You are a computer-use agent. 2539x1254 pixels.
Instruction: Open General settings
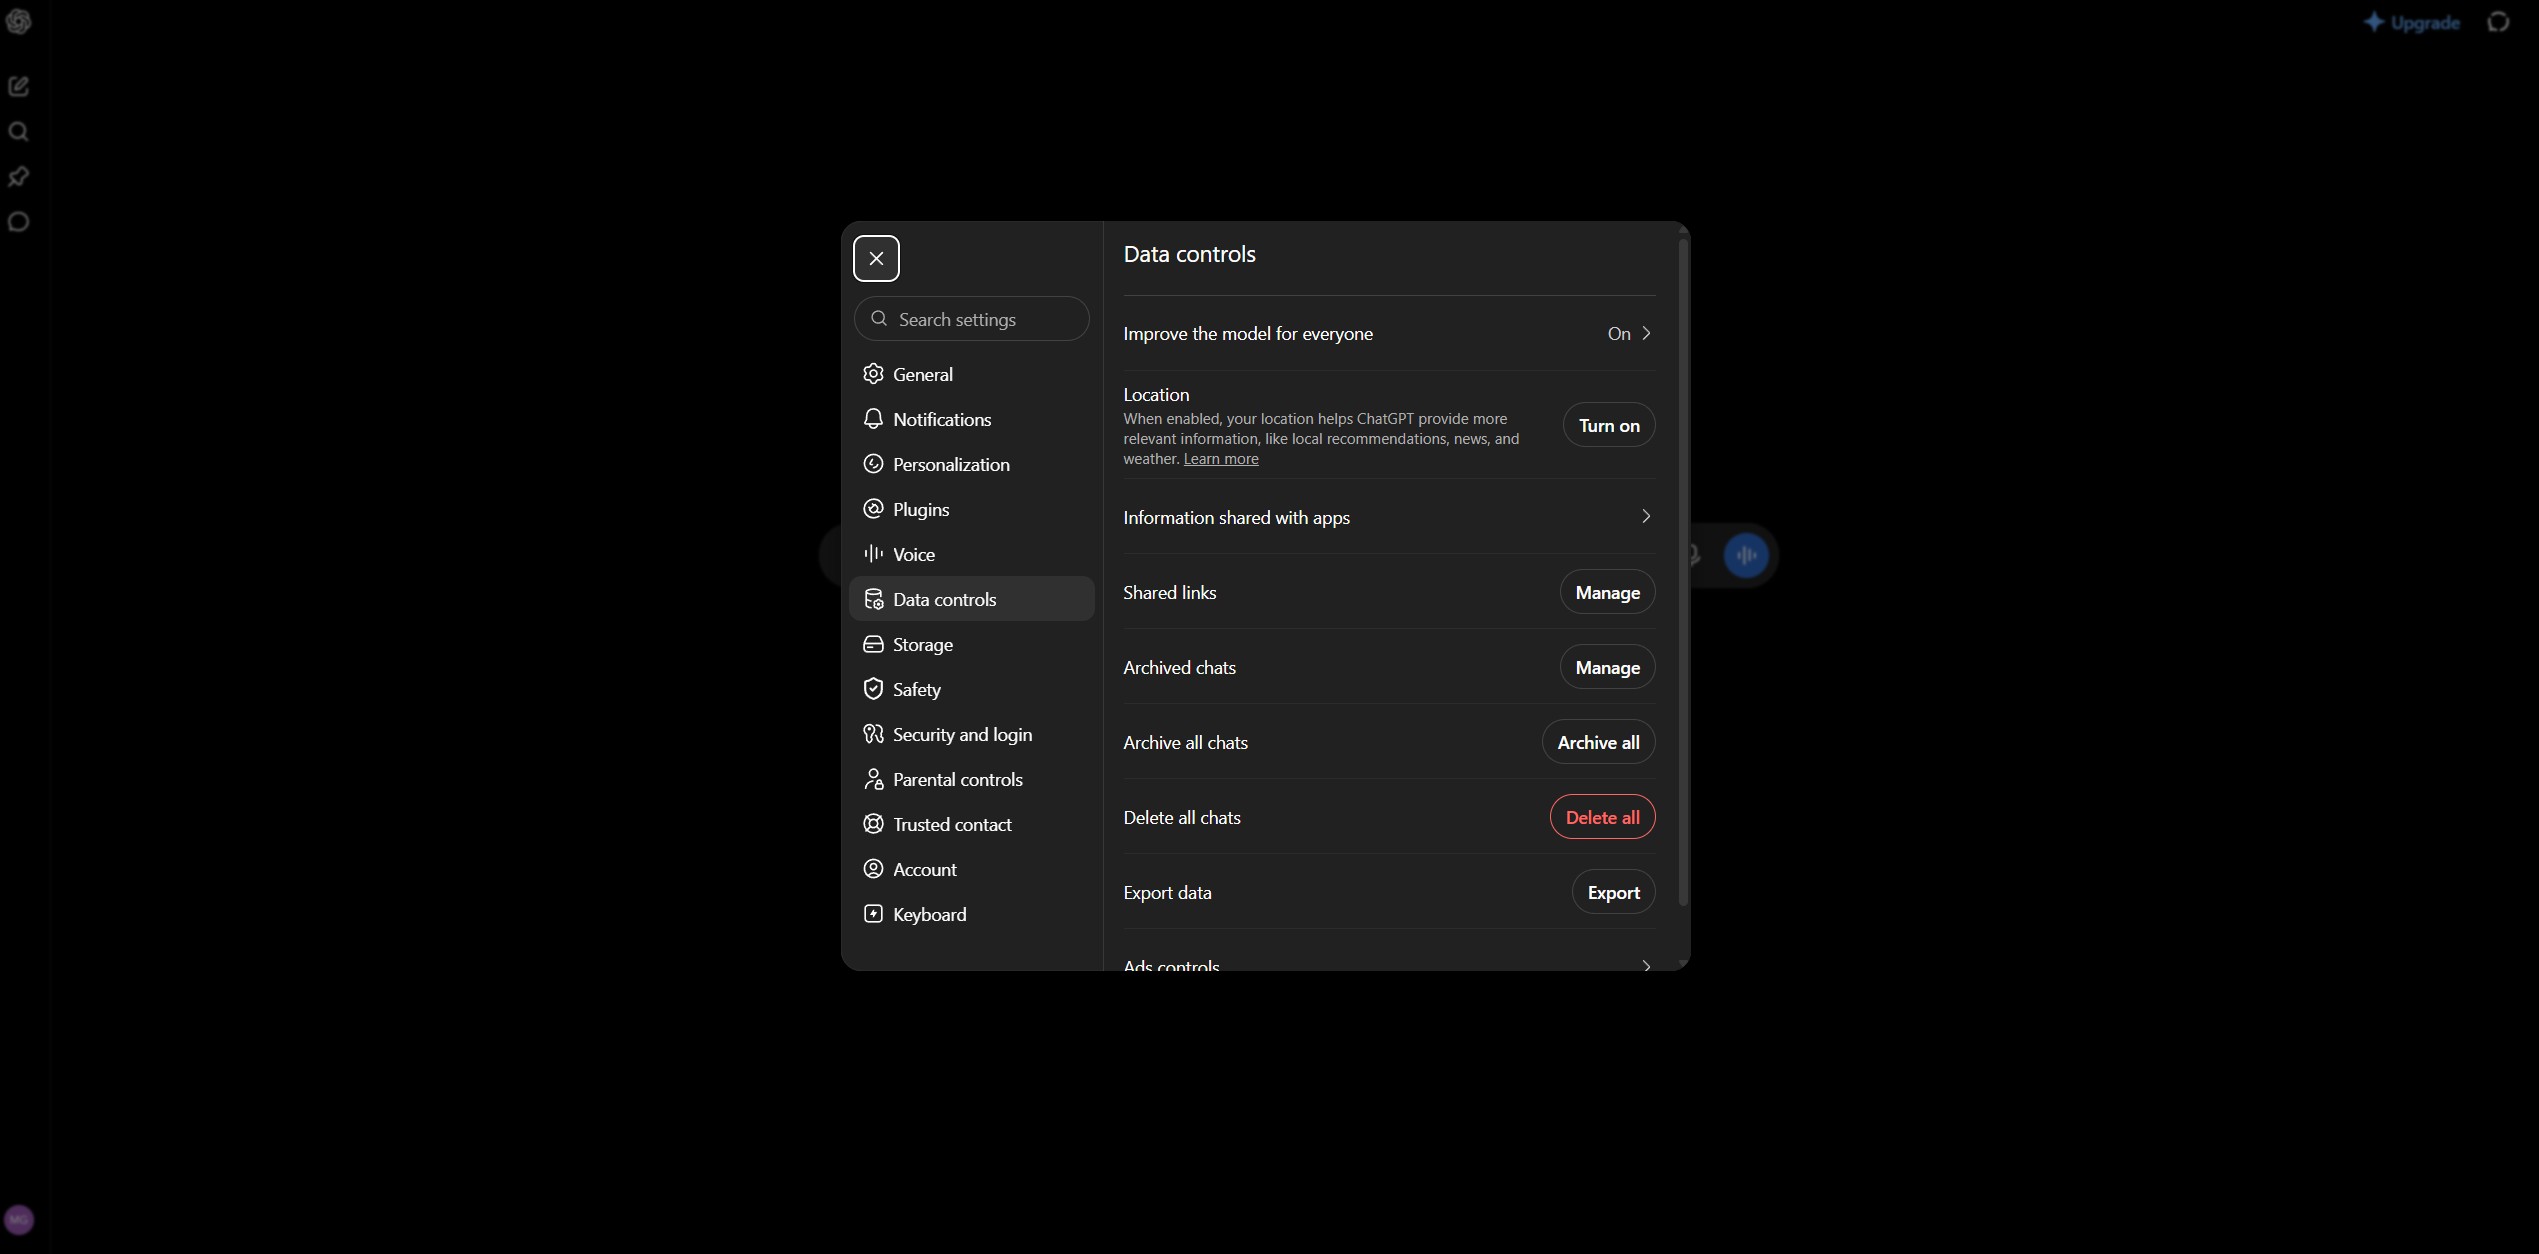click(971, 374)
